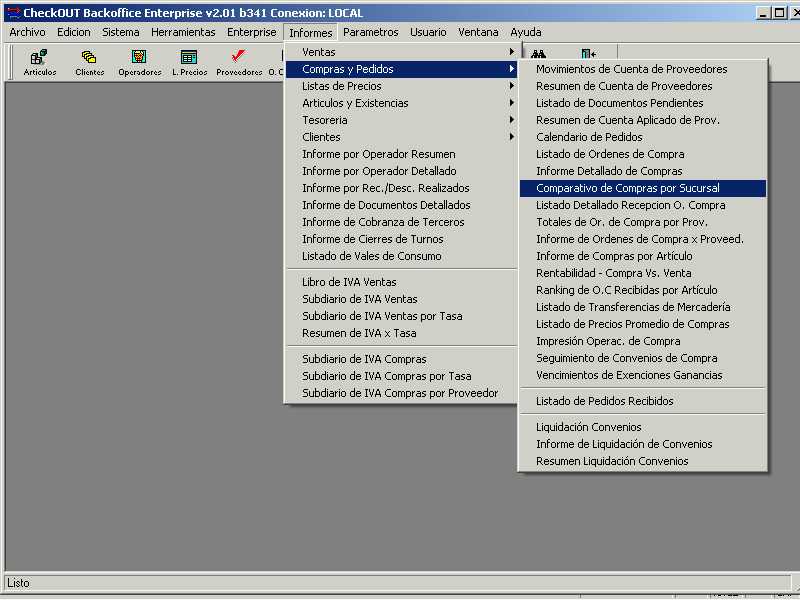Click the exit door toolbar icon
800x600 pixels.
coord(588,54)
